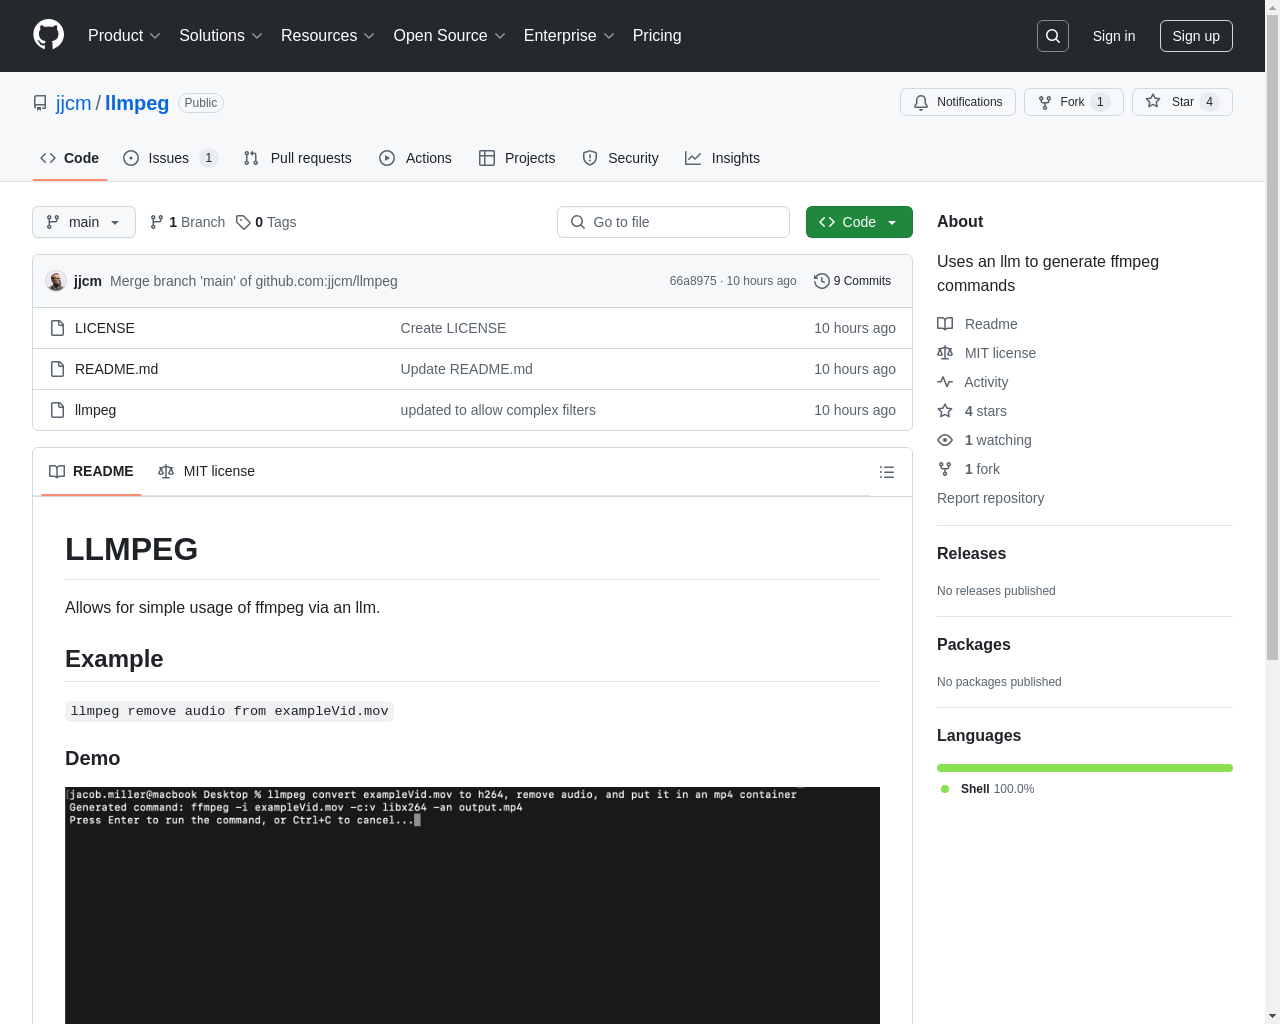Open the green Code dropdown
Viewport: 1280px width, 1024px height.
[x=859, y=222]
